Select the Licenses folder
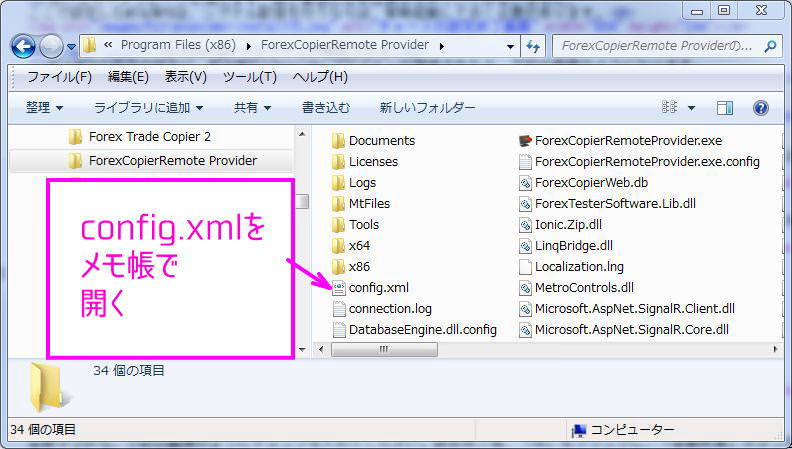Screen dimensions: 792x449 (365, 162)
